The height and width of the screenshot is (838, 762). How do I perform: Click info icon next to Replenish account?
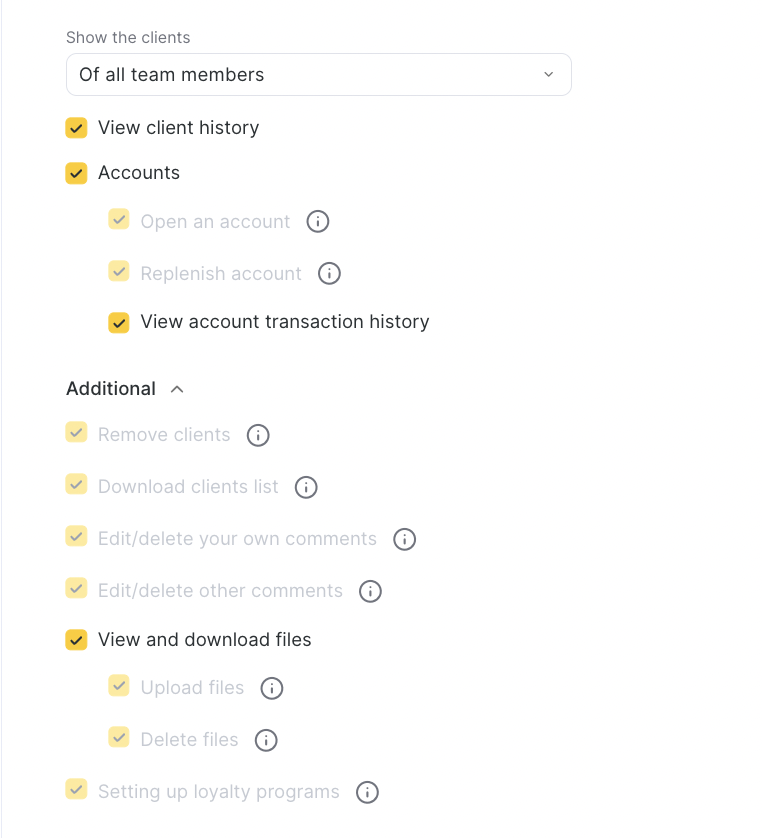point(329,274)
